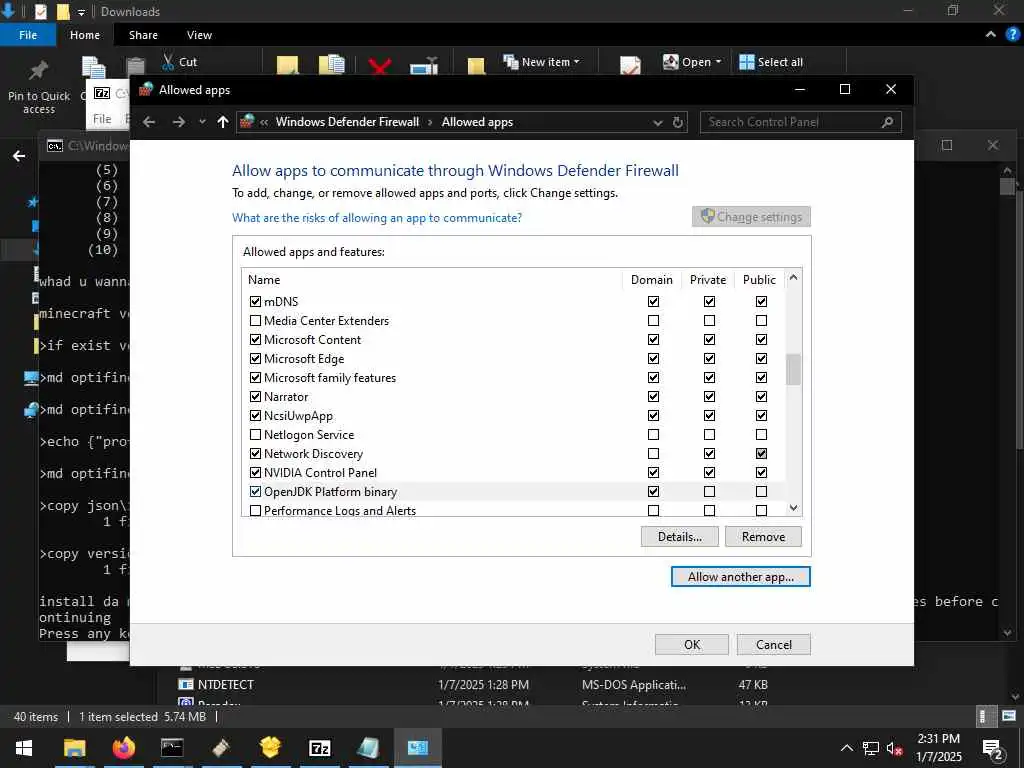Click the muted volume icon in tray
Image resolution: width=1024 pixels, height=768 pixels.
(x=895, y=748)
